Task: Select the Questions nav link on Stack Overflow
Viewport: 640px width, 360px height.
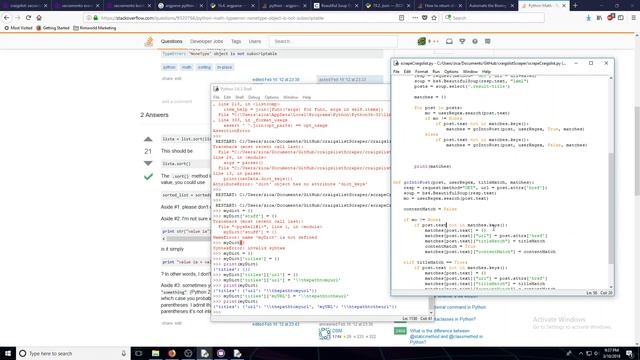Action: [x=171, y=41]
